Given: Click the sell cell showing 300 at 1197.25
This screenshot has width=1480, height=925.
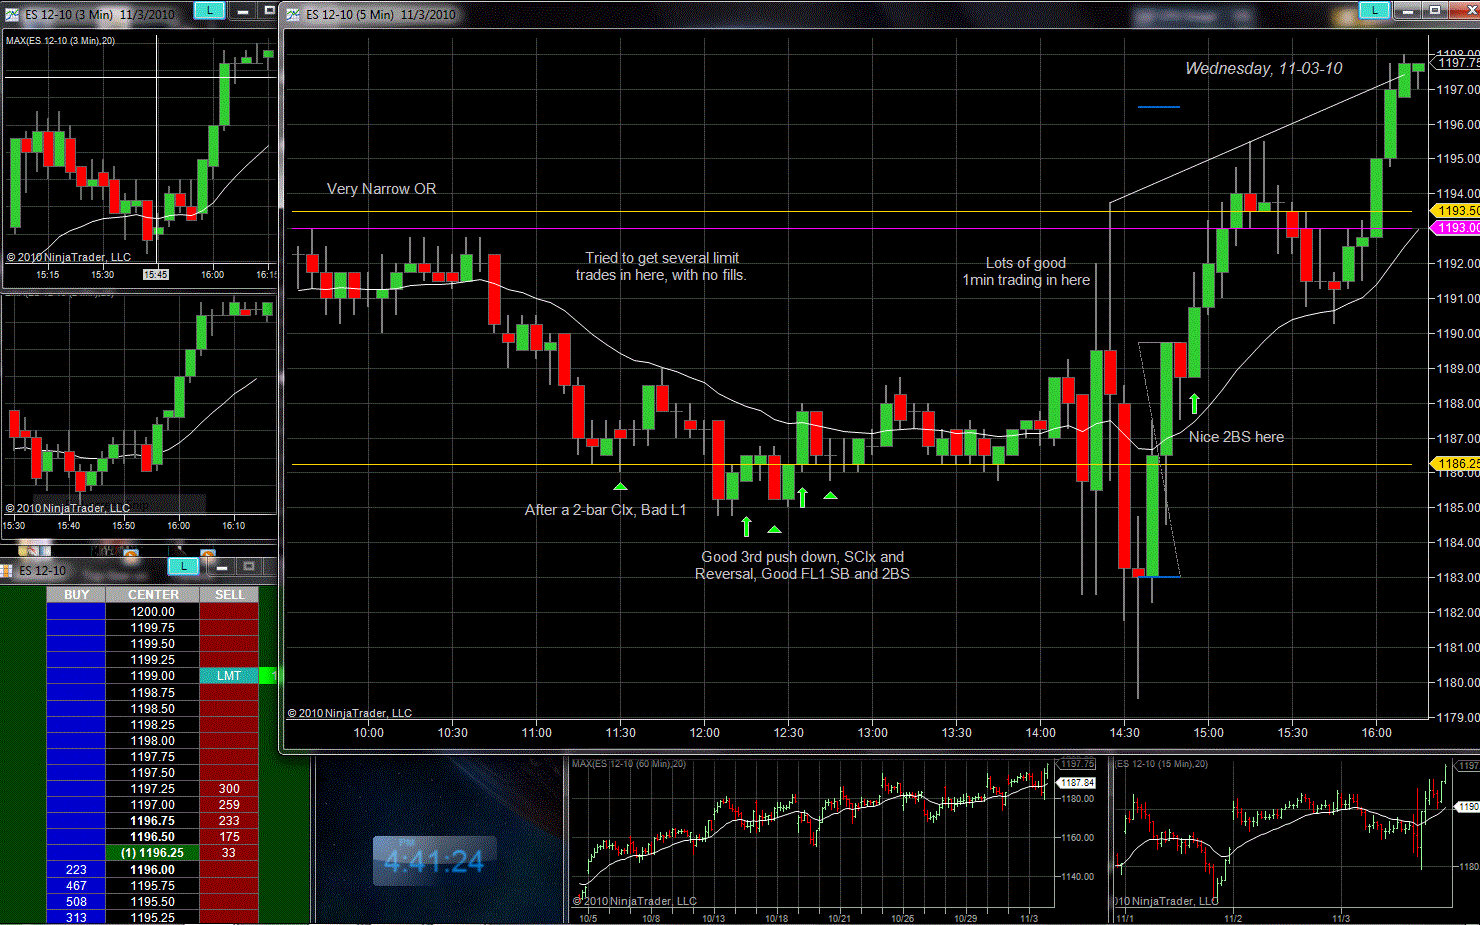Looking at the screenshot, I should point(229,789).
